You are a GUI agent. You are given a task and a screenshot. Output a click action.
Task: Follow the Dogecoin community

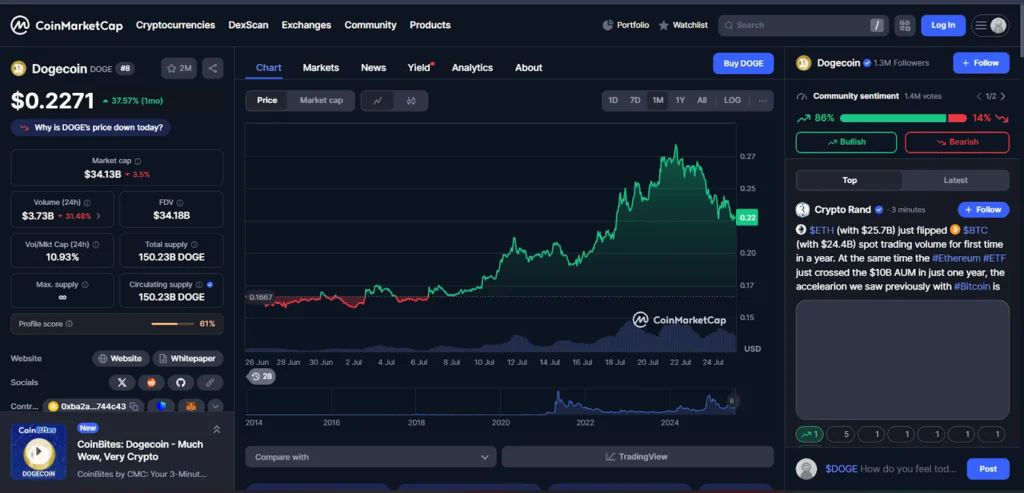[981, 63]
